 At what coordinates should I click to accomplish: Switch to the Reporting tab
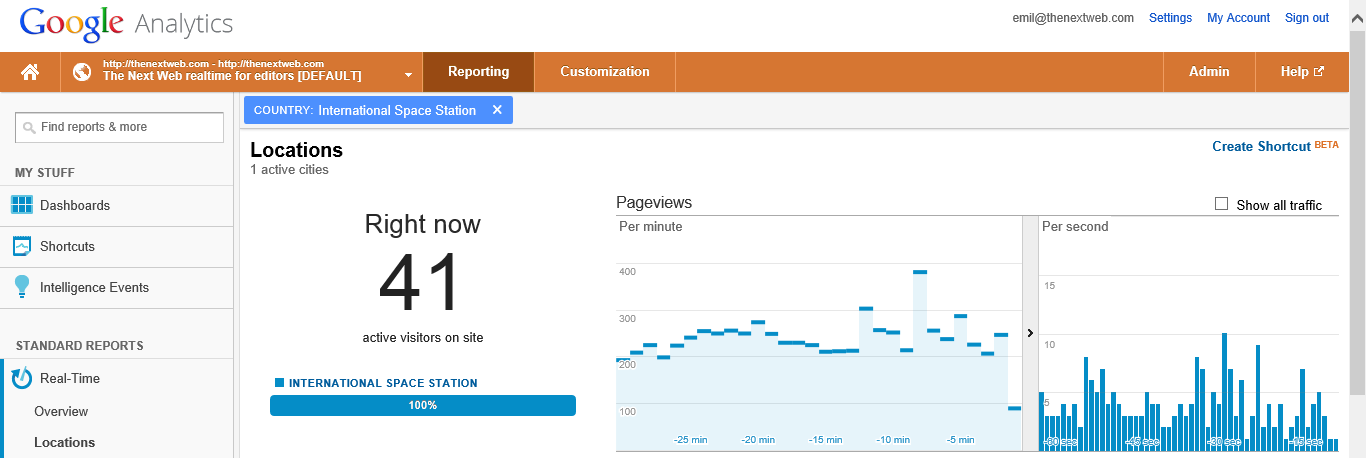[x=478, y=72]
